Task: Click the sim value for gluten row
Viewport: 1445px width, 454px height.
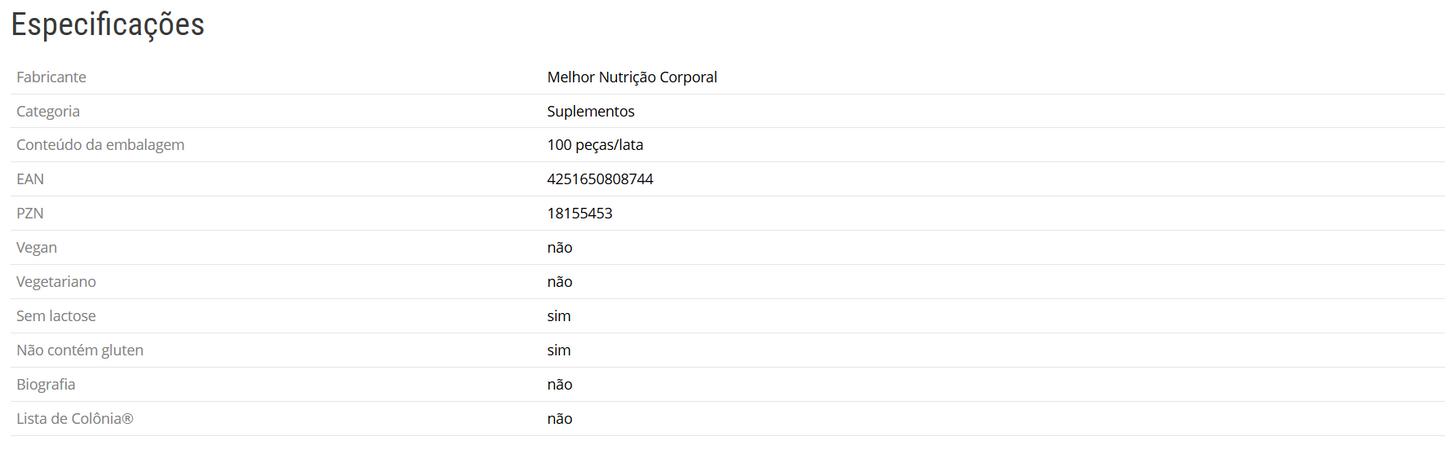Action: click(x=558, y=350)
